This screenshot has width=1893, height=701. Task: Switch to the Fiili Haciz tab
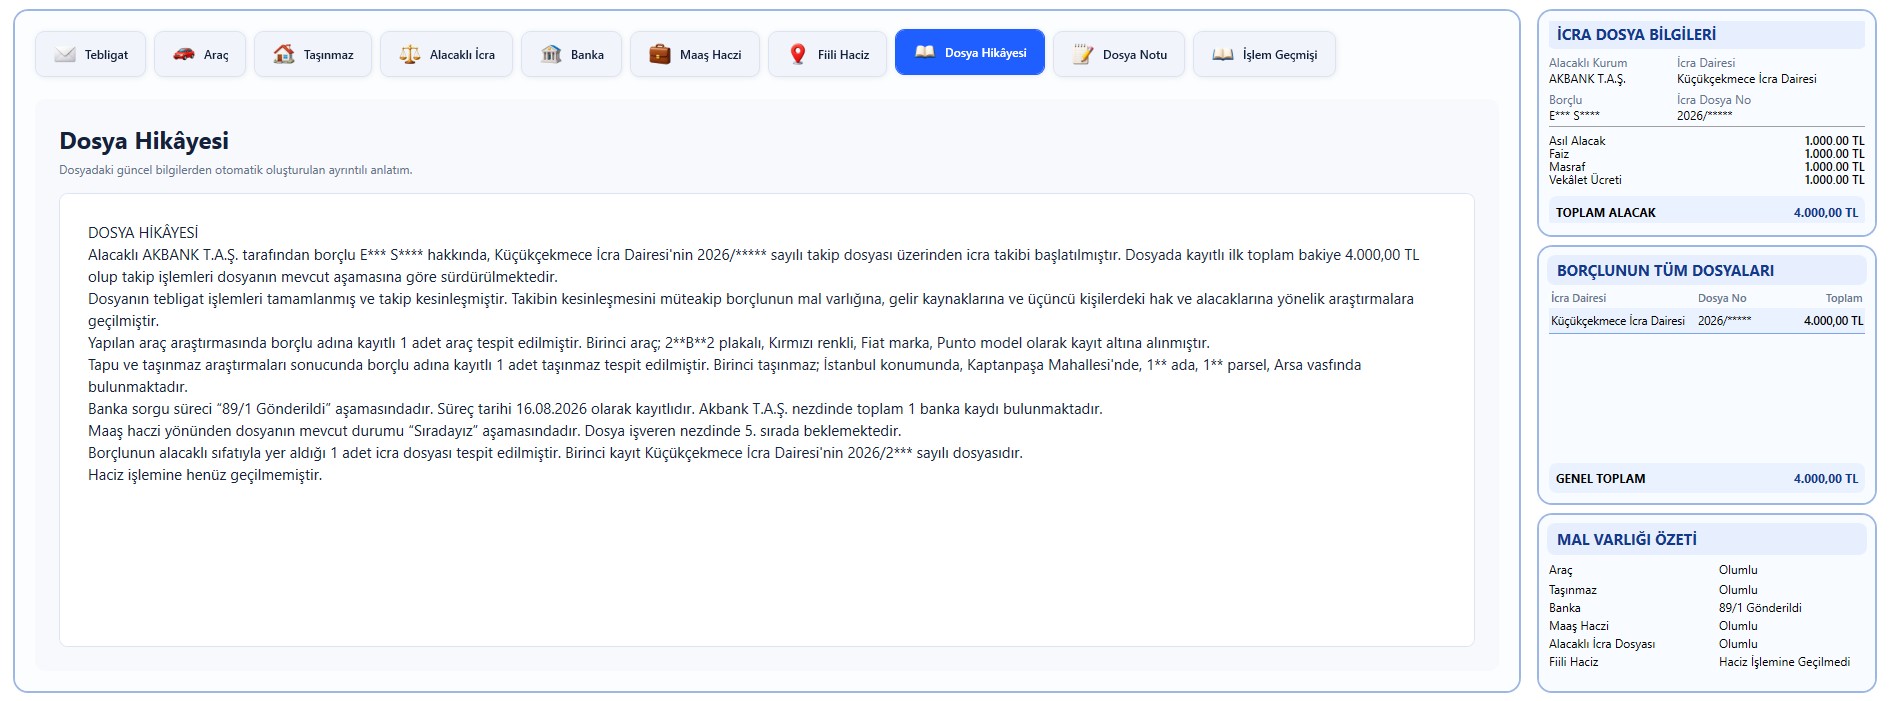pyautogui.click(x=827, y=54)
